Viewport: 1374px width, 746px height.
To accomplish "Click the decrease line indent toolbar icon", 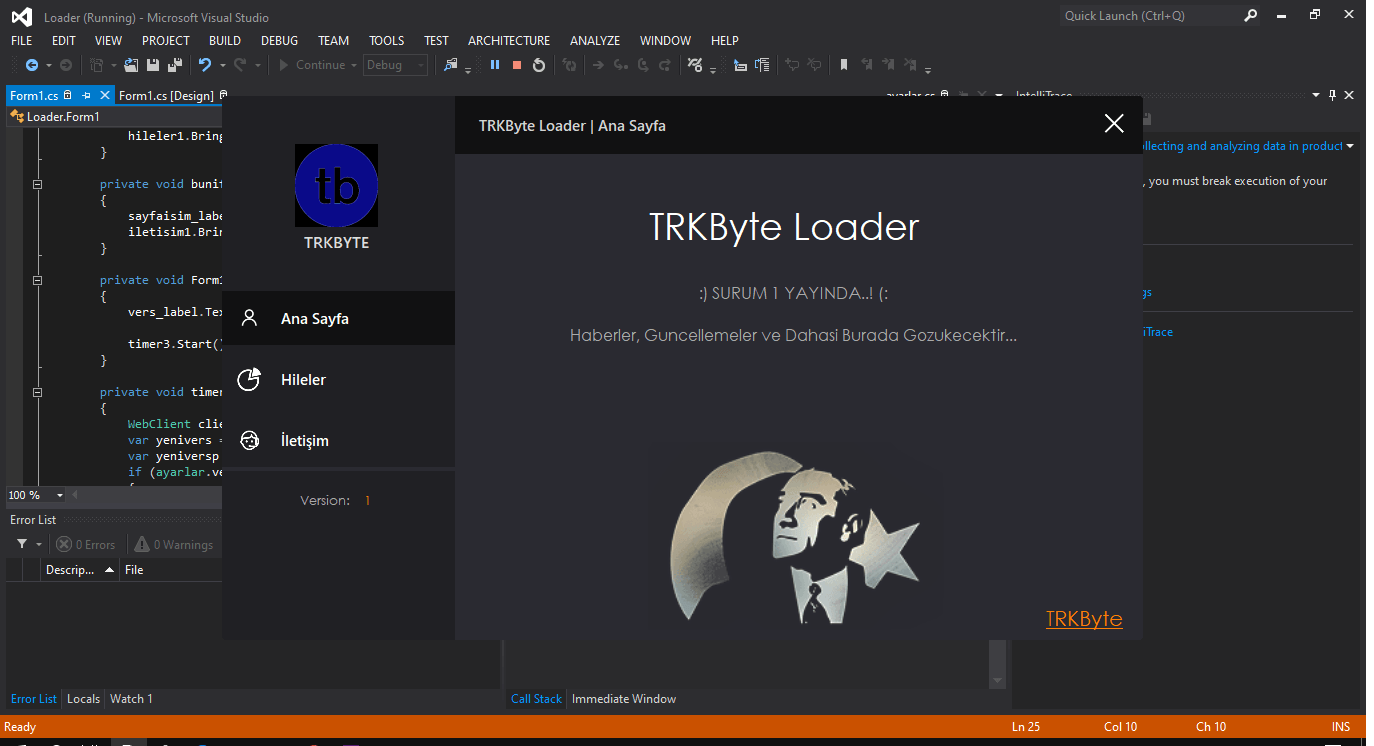I will click(x=740, y=65).
